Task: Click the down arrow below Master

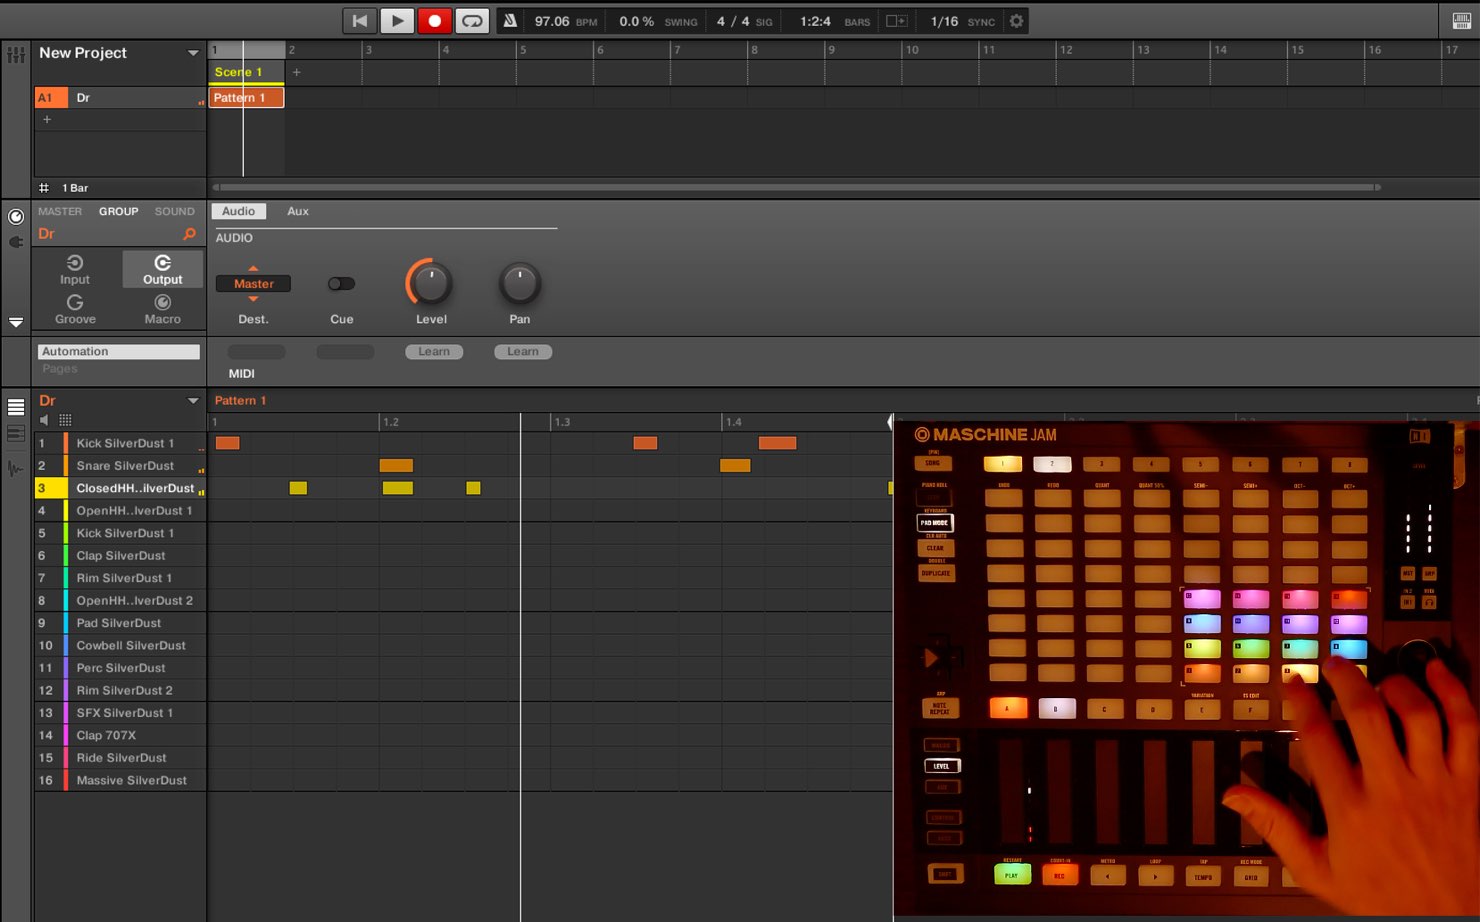Action: [253, 299]
